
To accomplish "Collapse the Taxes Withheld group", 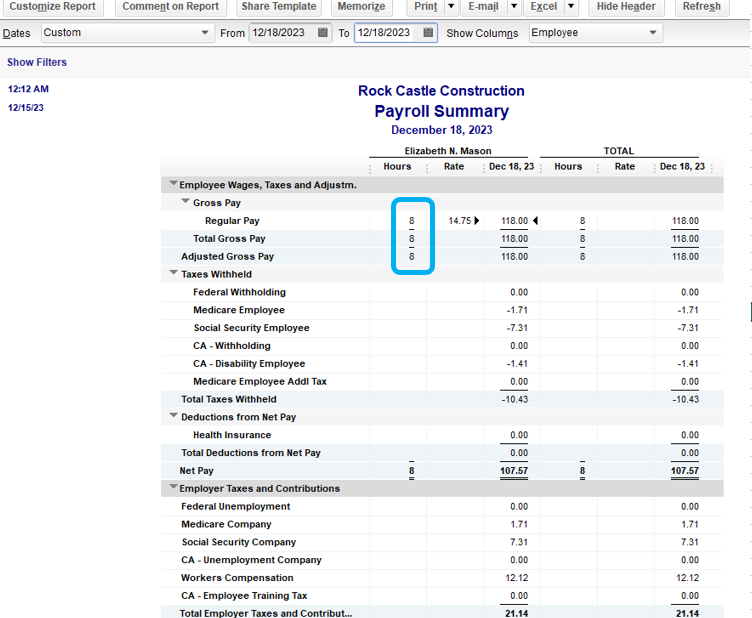I will 173,273.
